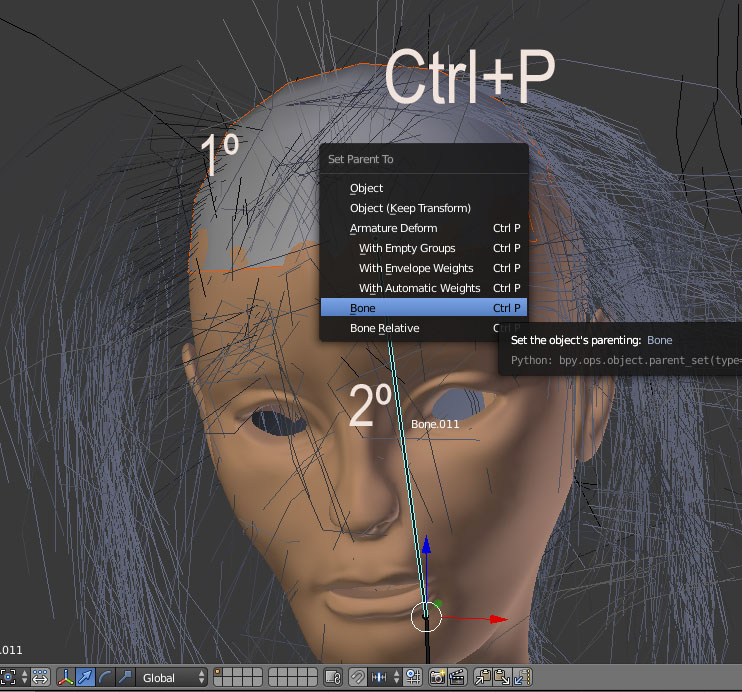
Task: Render OpenGL animation with clapperboard icon
Action: pyautogui.click(x=456, y=678)
